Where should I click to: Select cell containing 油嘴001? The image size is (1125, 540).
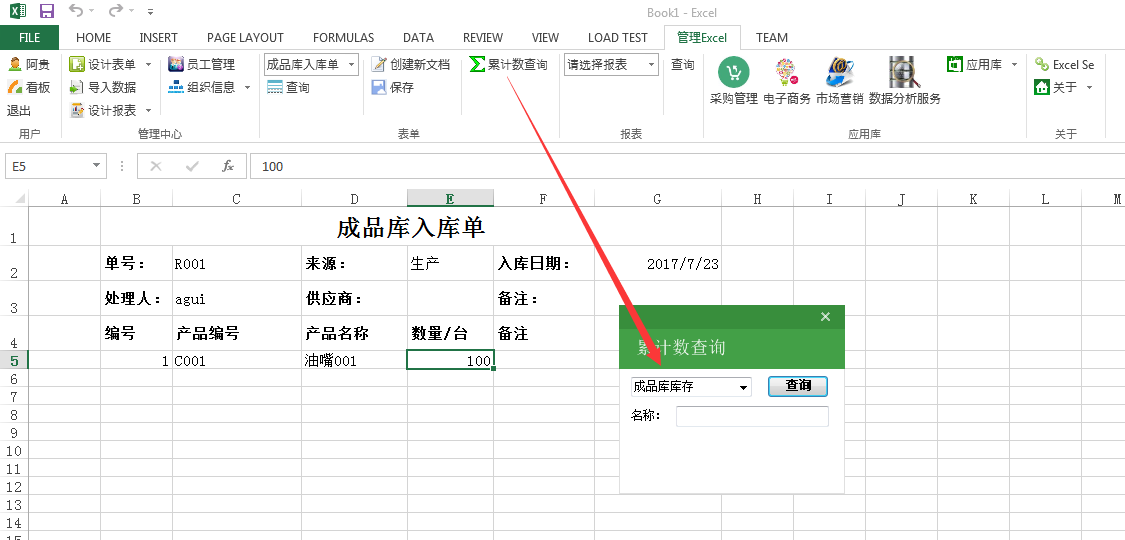354,360
